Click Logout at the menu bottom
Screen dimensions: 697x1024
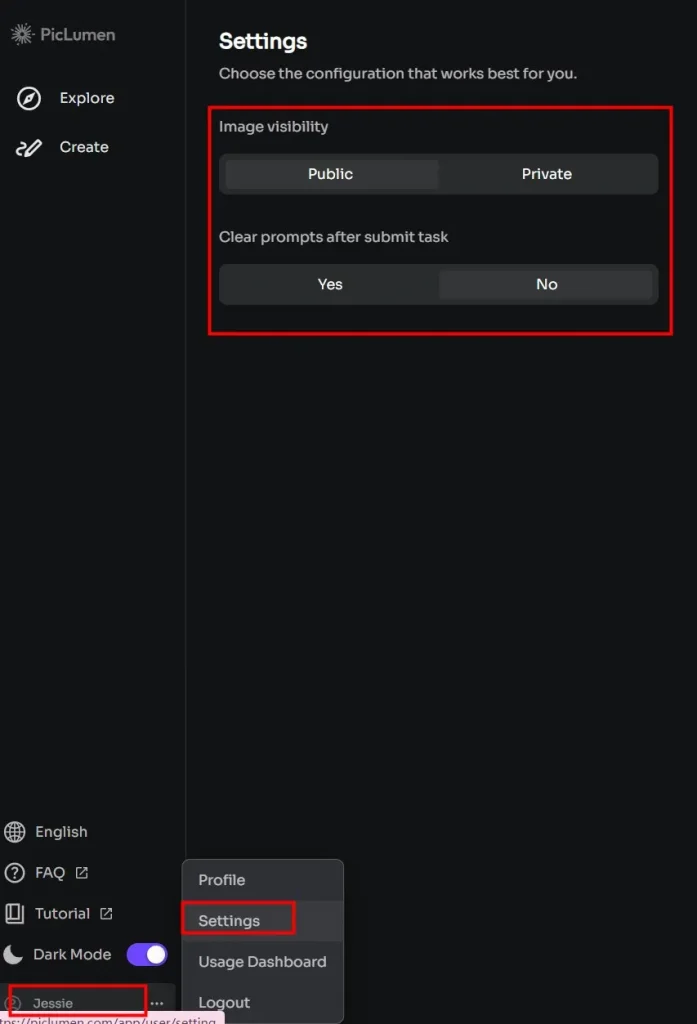[x=223, y=1003]
